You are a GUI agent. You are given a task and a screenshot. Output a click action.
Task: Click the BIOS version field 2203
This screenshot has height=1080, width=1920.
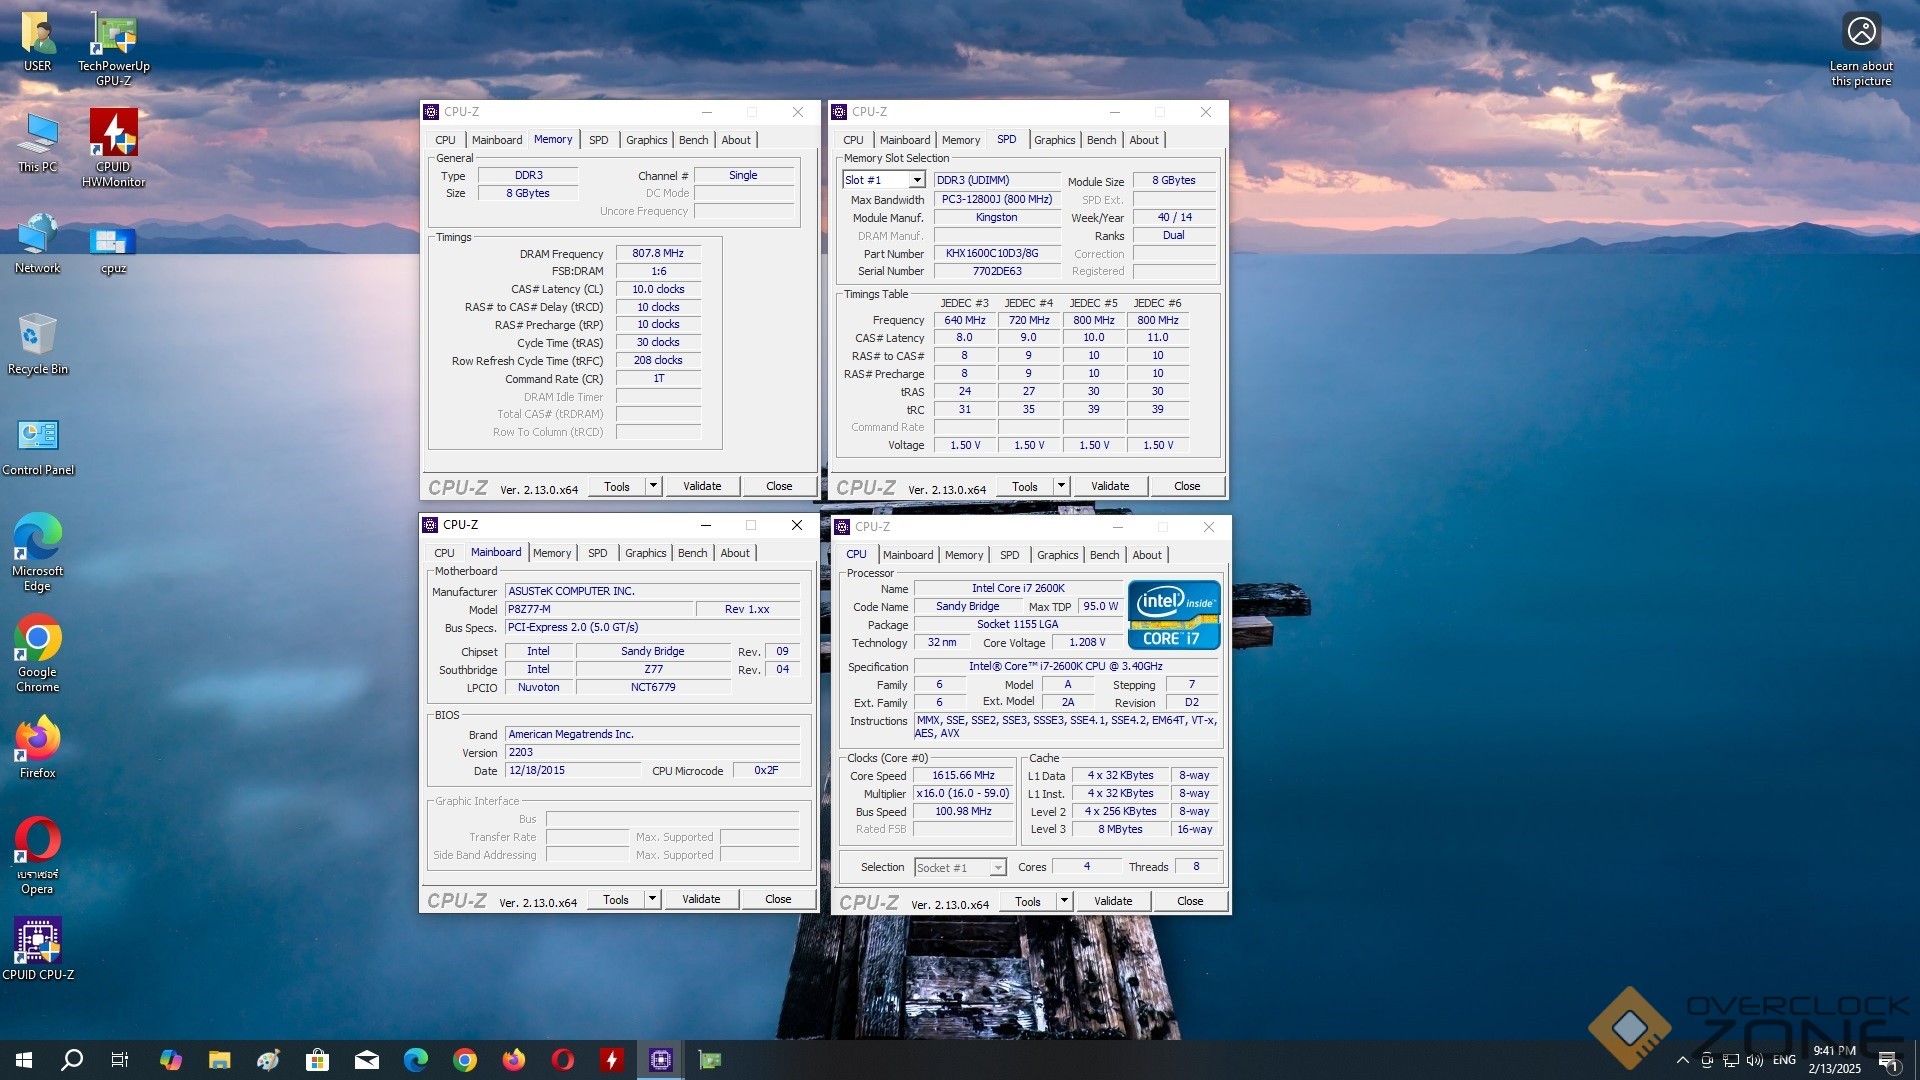[652, 753]
